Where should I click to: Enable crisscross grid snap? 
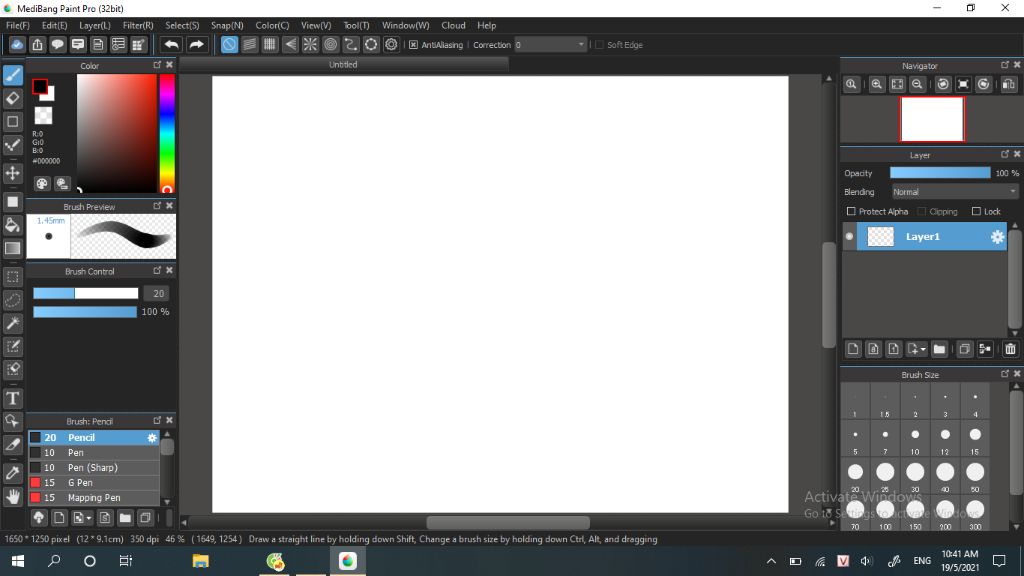click(x=270, y=44)
